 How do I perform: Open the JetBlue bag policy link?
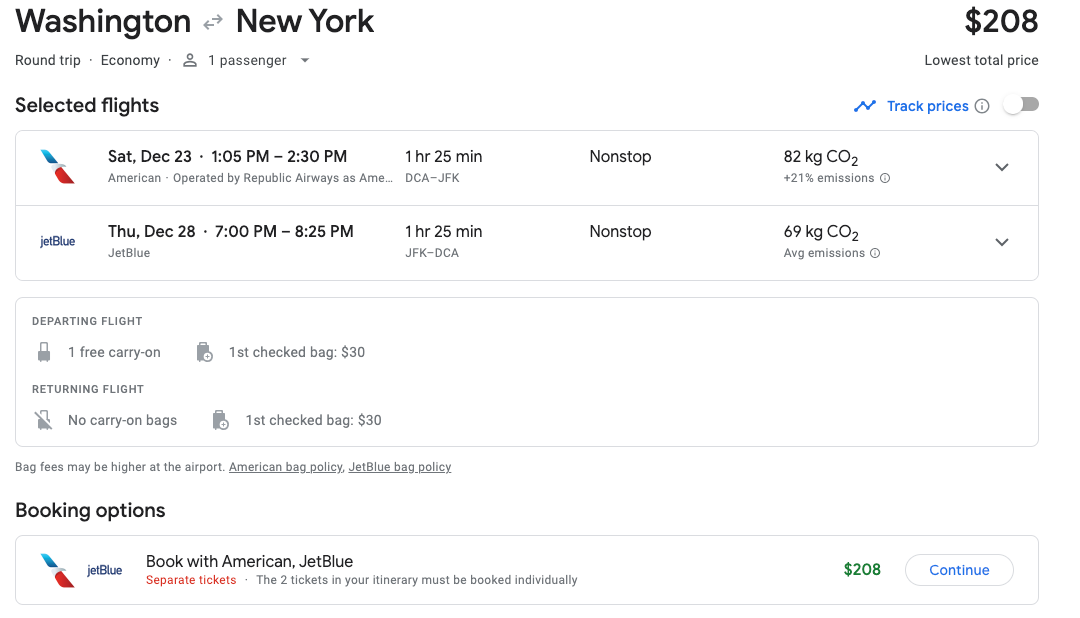click(400, 466)
